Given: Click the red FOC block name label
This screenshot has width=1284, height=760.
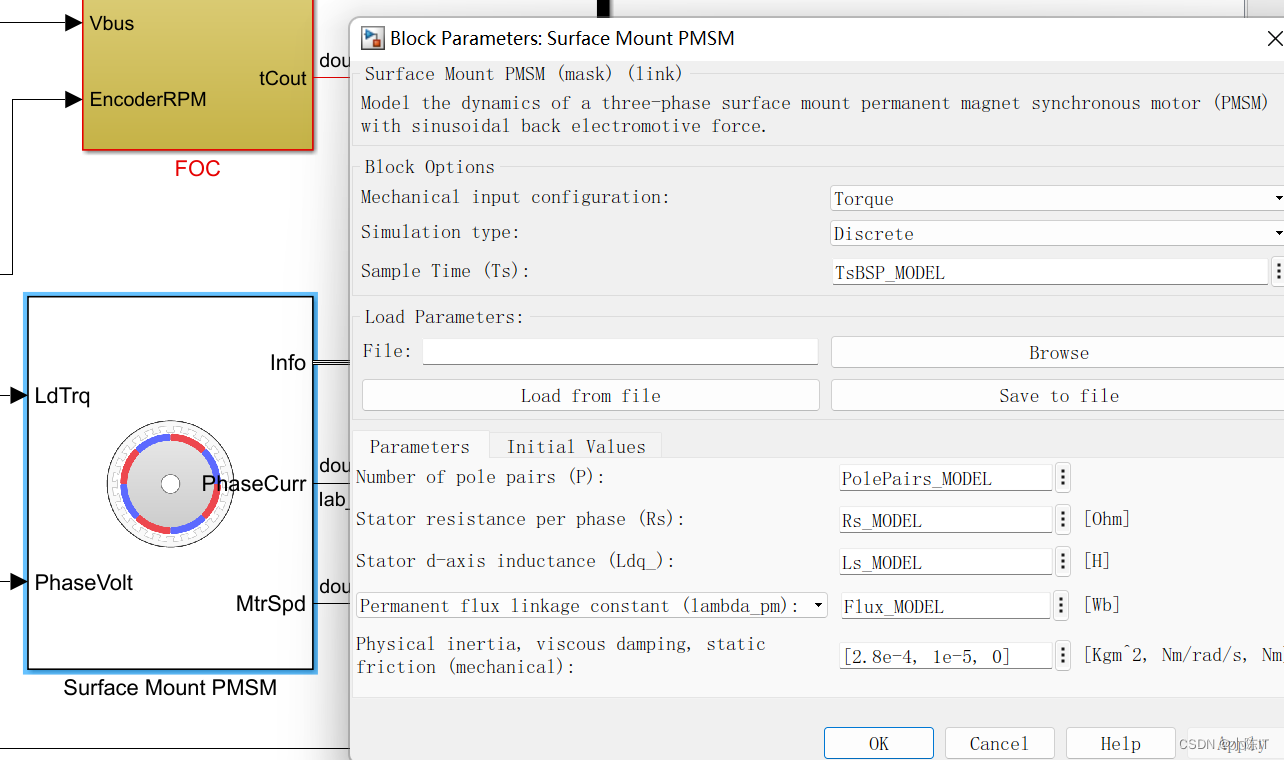Looking at the screenshot, I should (197, 168).
